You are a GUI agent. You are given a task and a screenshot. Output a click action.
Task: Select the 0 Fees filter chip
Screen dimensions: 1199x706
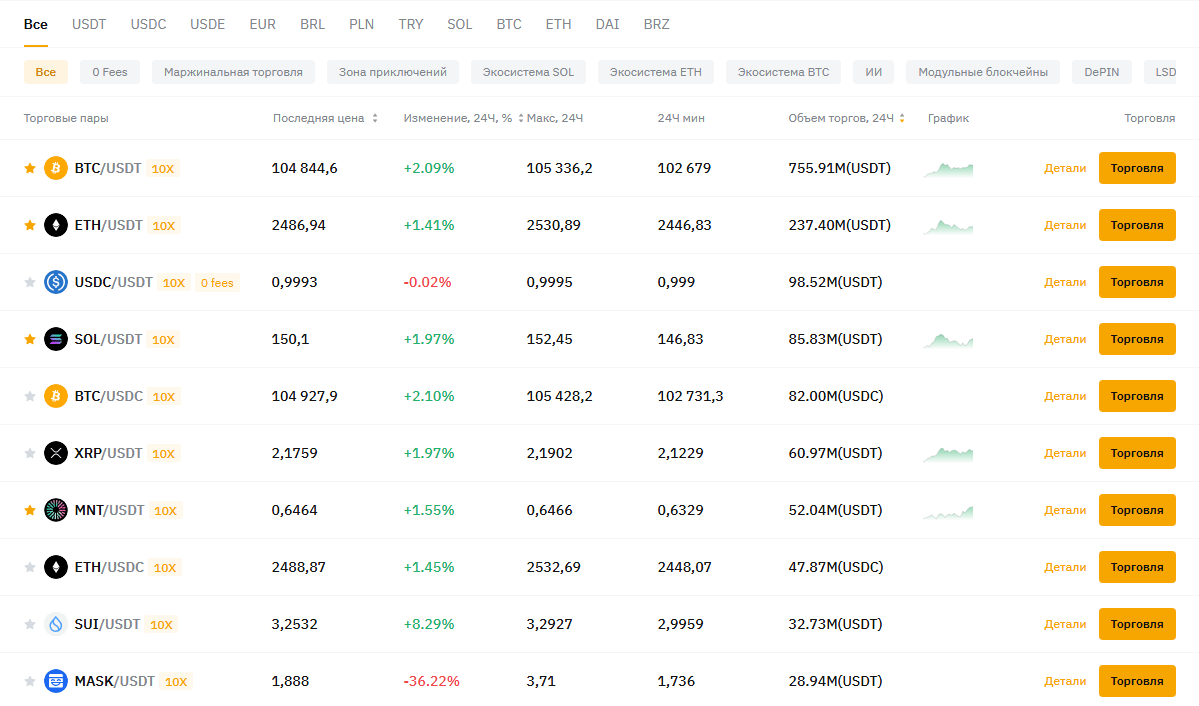110,72
